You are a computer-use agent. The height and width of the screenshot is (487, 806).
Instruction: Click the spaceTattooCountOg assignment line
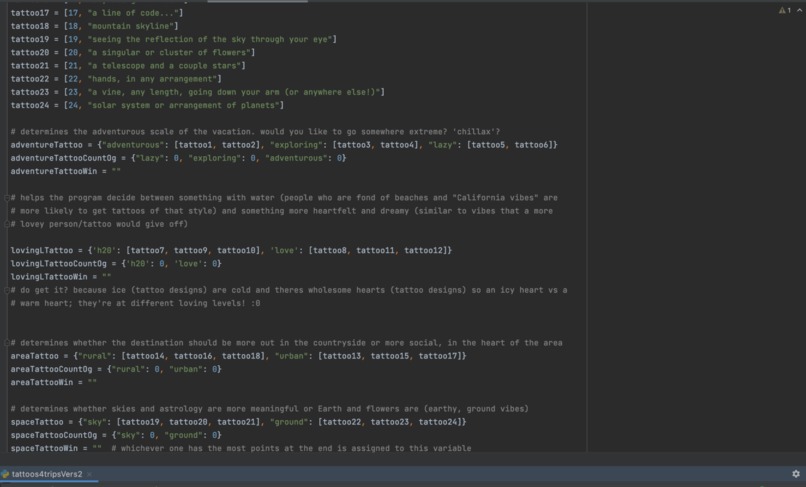click(116, 435)
